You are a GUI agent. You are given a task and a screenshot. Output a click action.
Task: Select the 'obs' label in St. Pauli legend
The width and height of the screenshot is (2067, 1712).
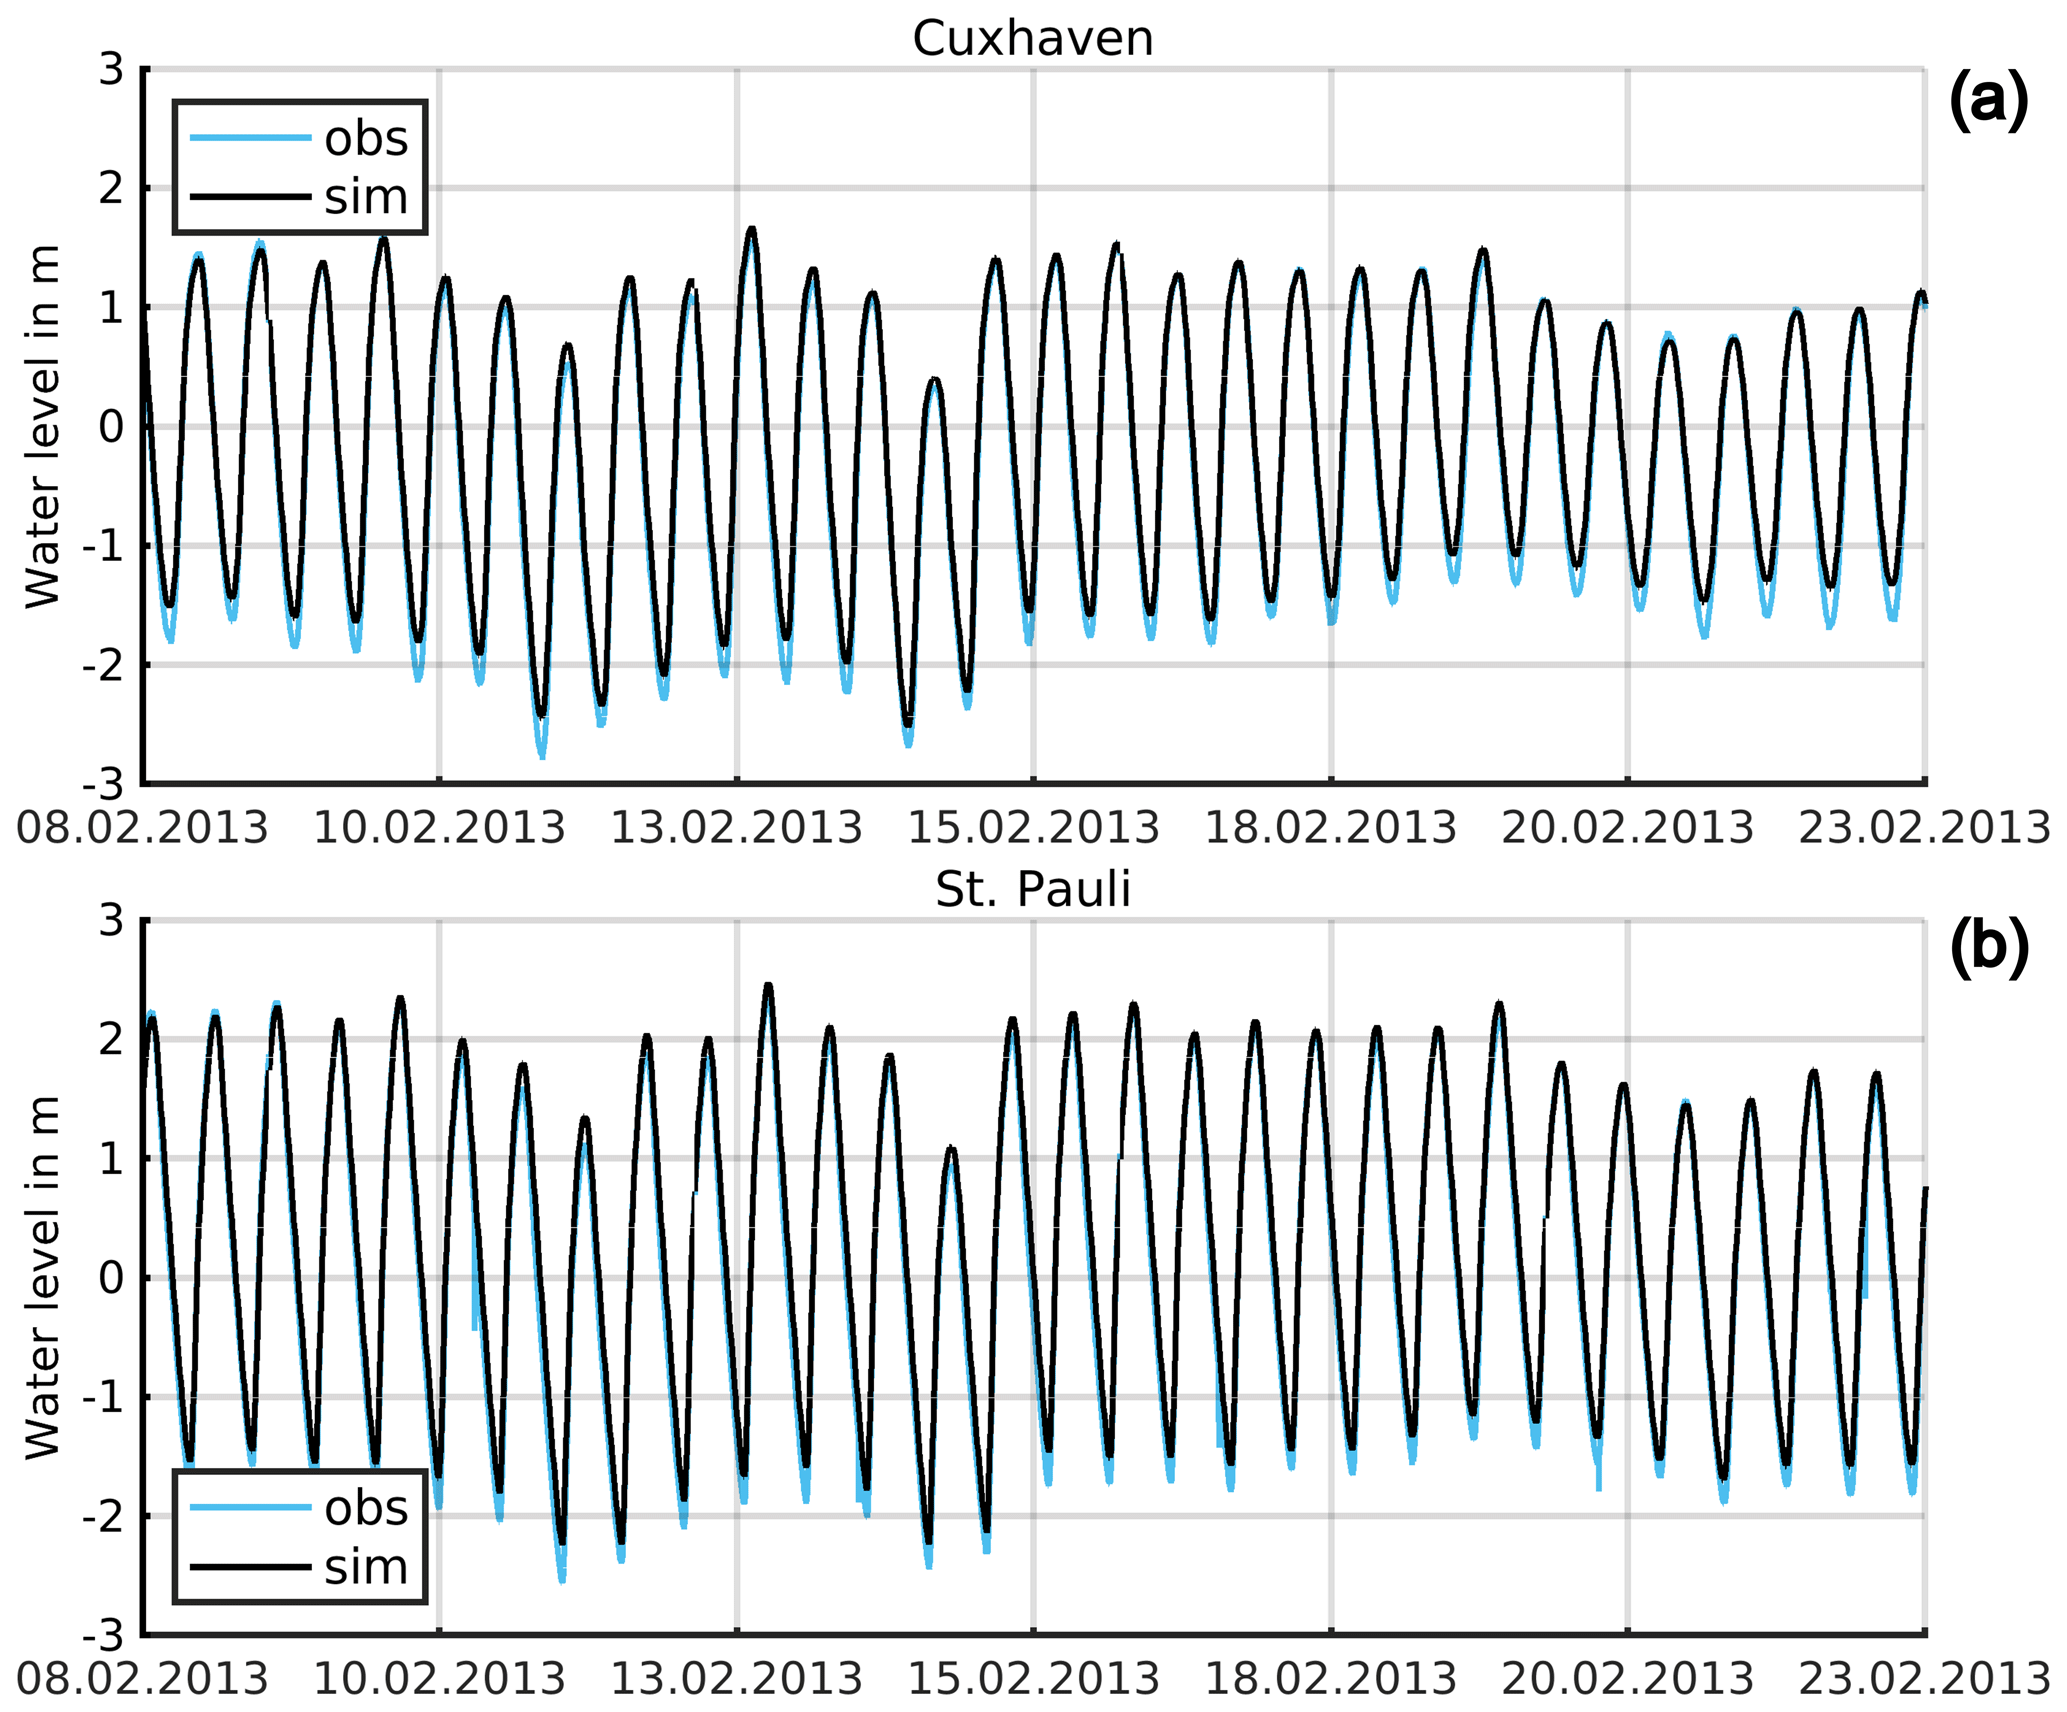(366, 1508)
